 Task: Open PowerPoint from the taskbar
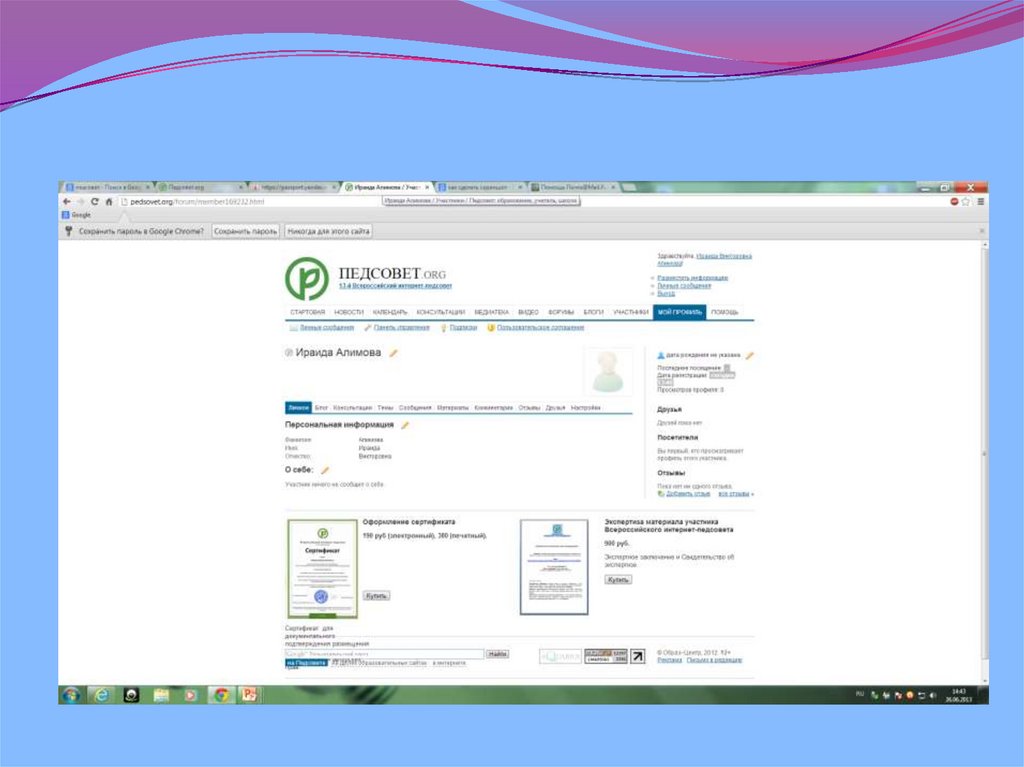(249, 695)
